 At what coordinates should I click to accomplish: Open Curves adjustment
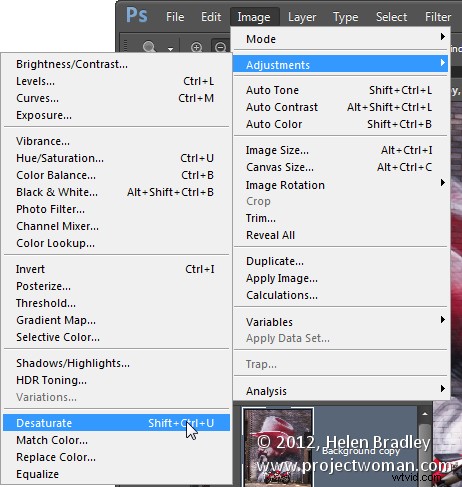[x=116, y=98]
